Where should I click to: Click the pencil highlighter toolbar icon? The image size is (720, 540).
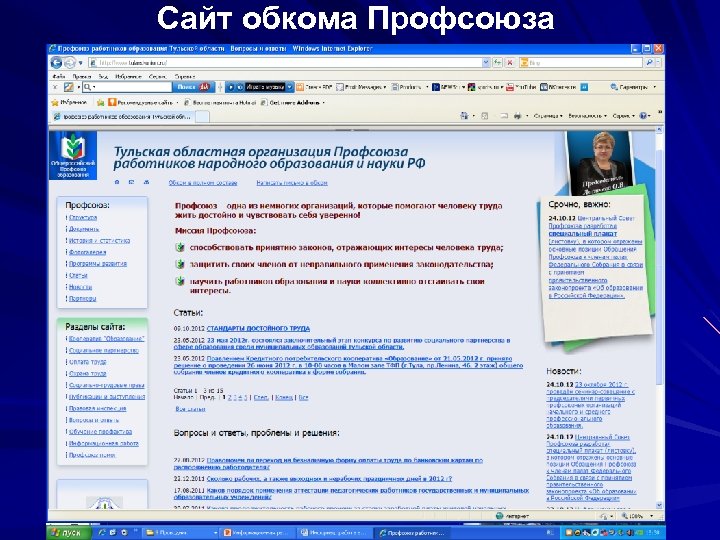69,87
